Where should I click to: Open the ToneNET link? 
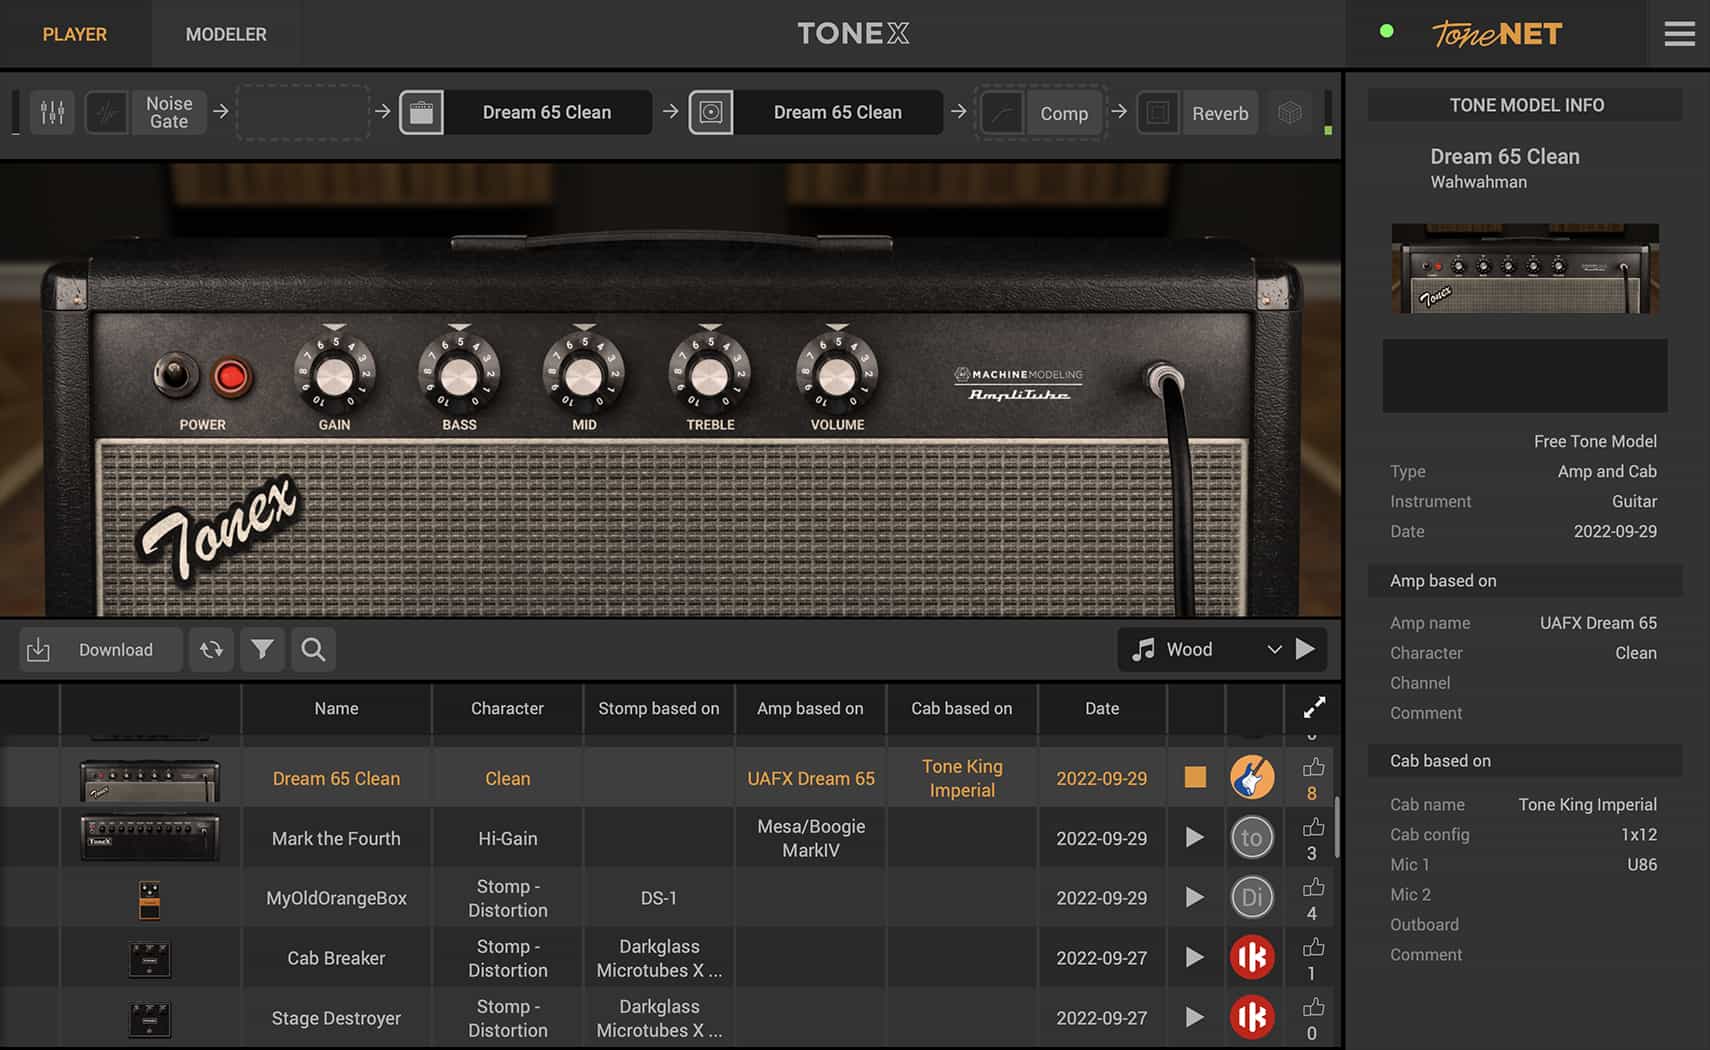pyautogui.click(x=1496, y=34)
